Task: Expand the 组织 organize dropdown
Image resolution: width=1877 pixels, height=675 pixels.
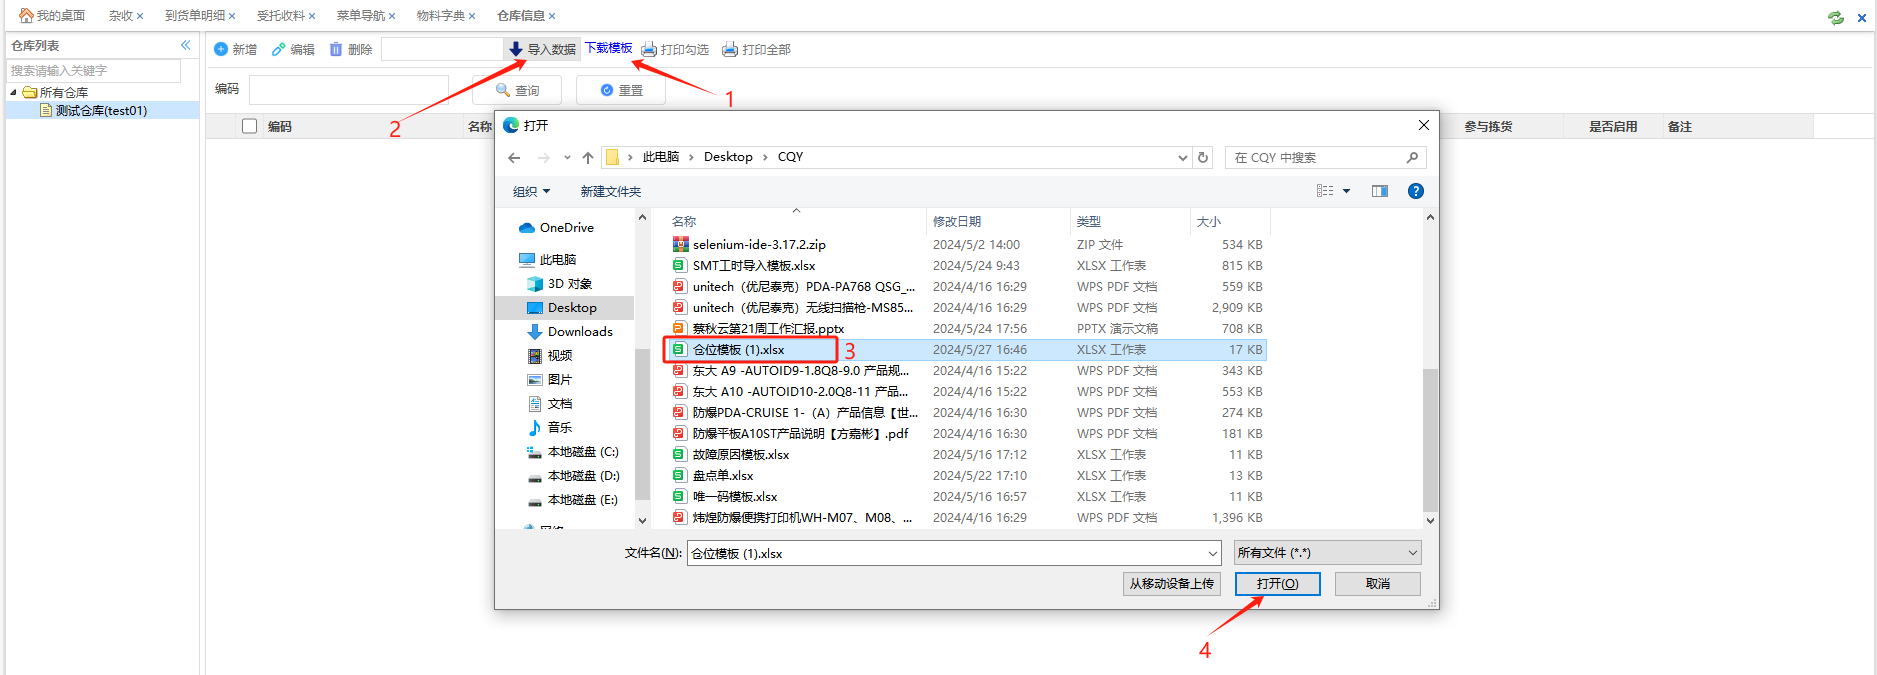Action: click(531, 192)
